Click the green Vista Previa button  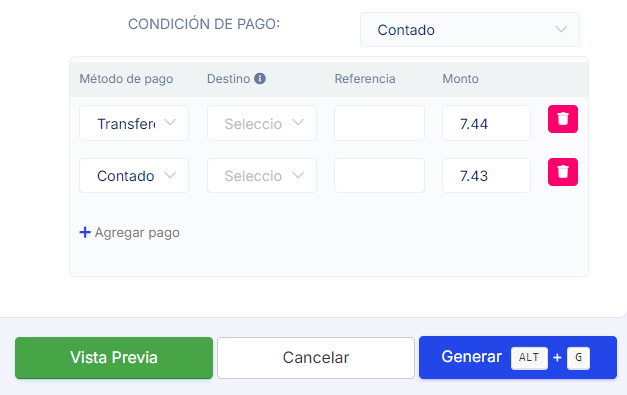coord(114,358)
